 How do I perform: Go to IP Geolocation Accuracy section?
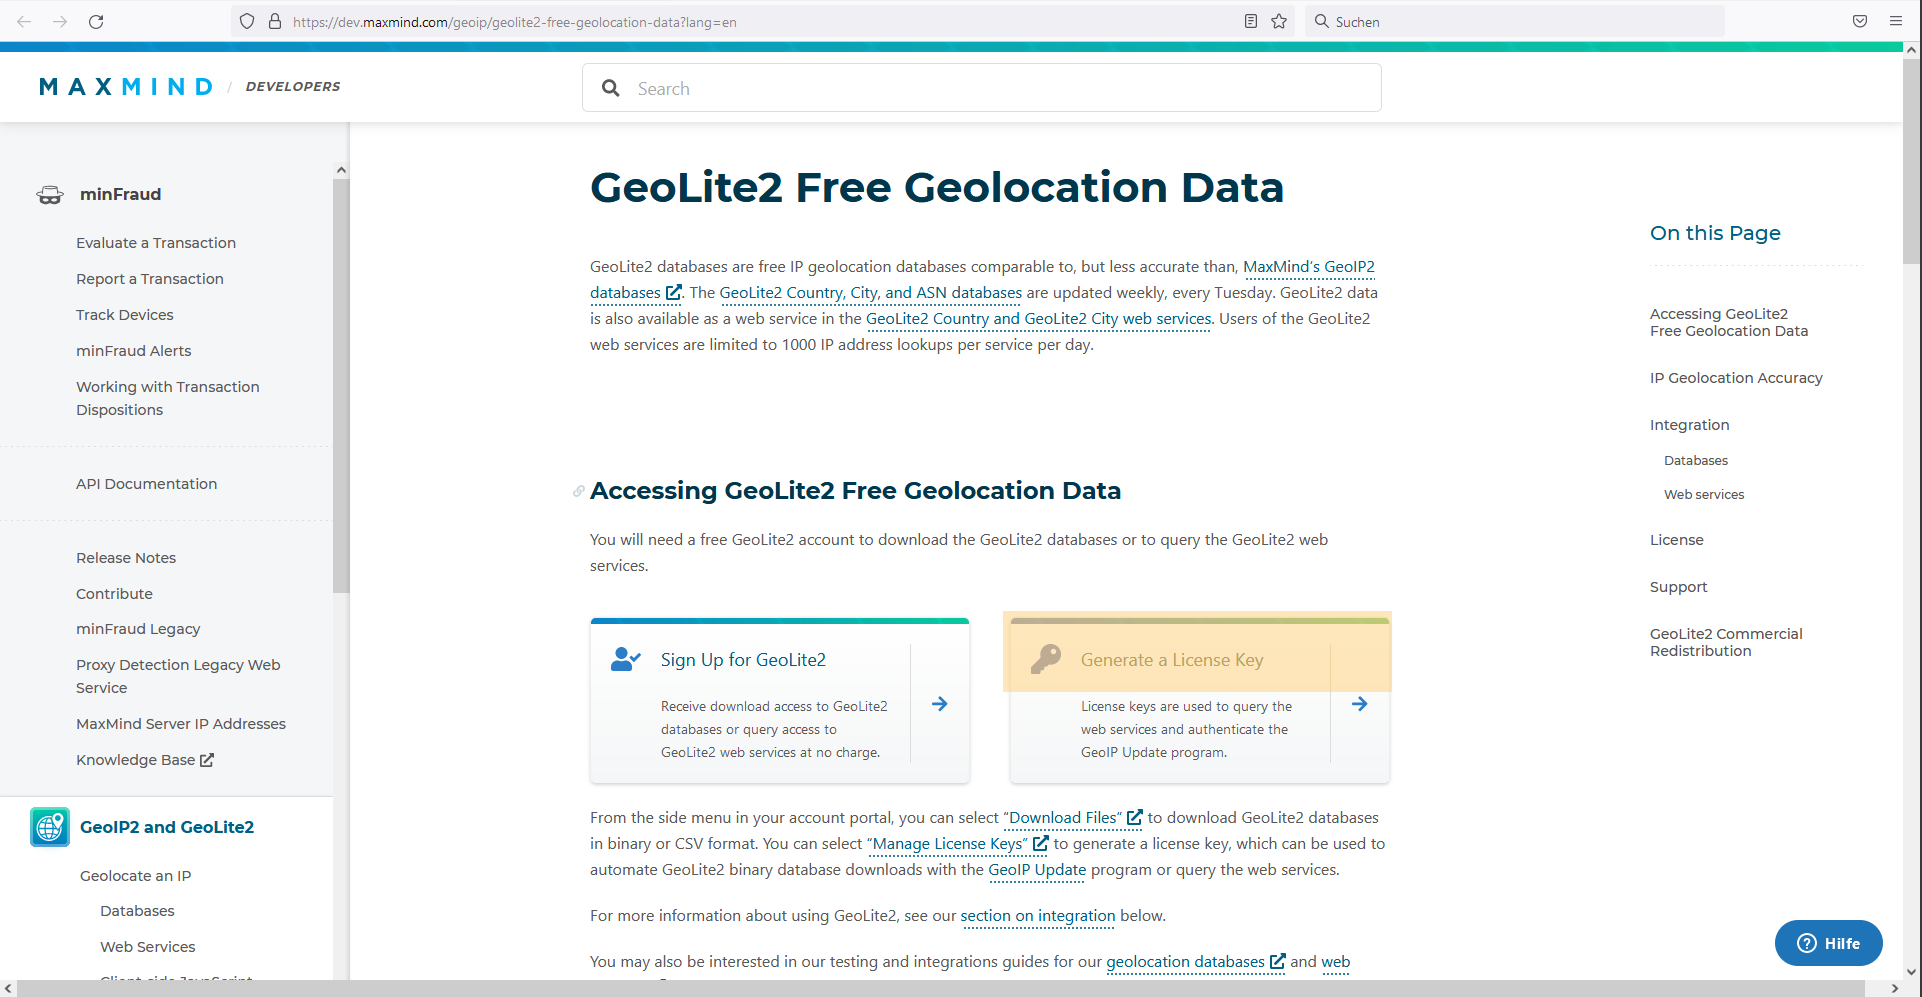[1736, 378]
